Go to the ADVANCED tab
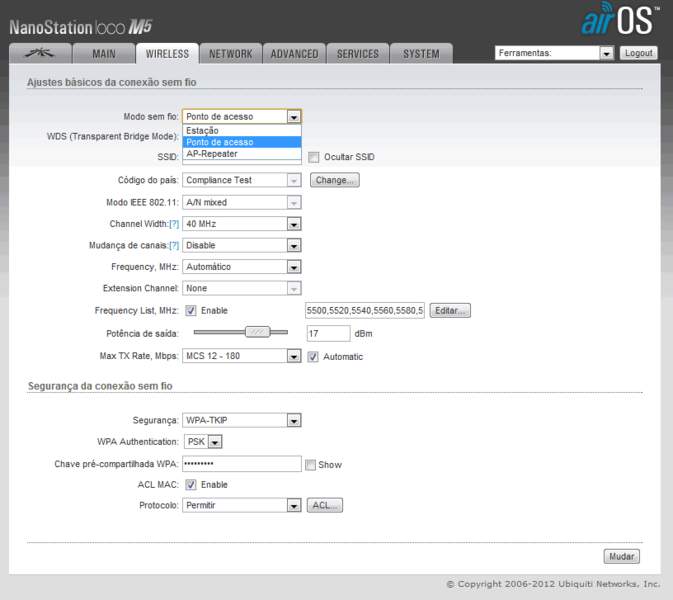This screenshot has height=600, width=673. tap(294, 53)
